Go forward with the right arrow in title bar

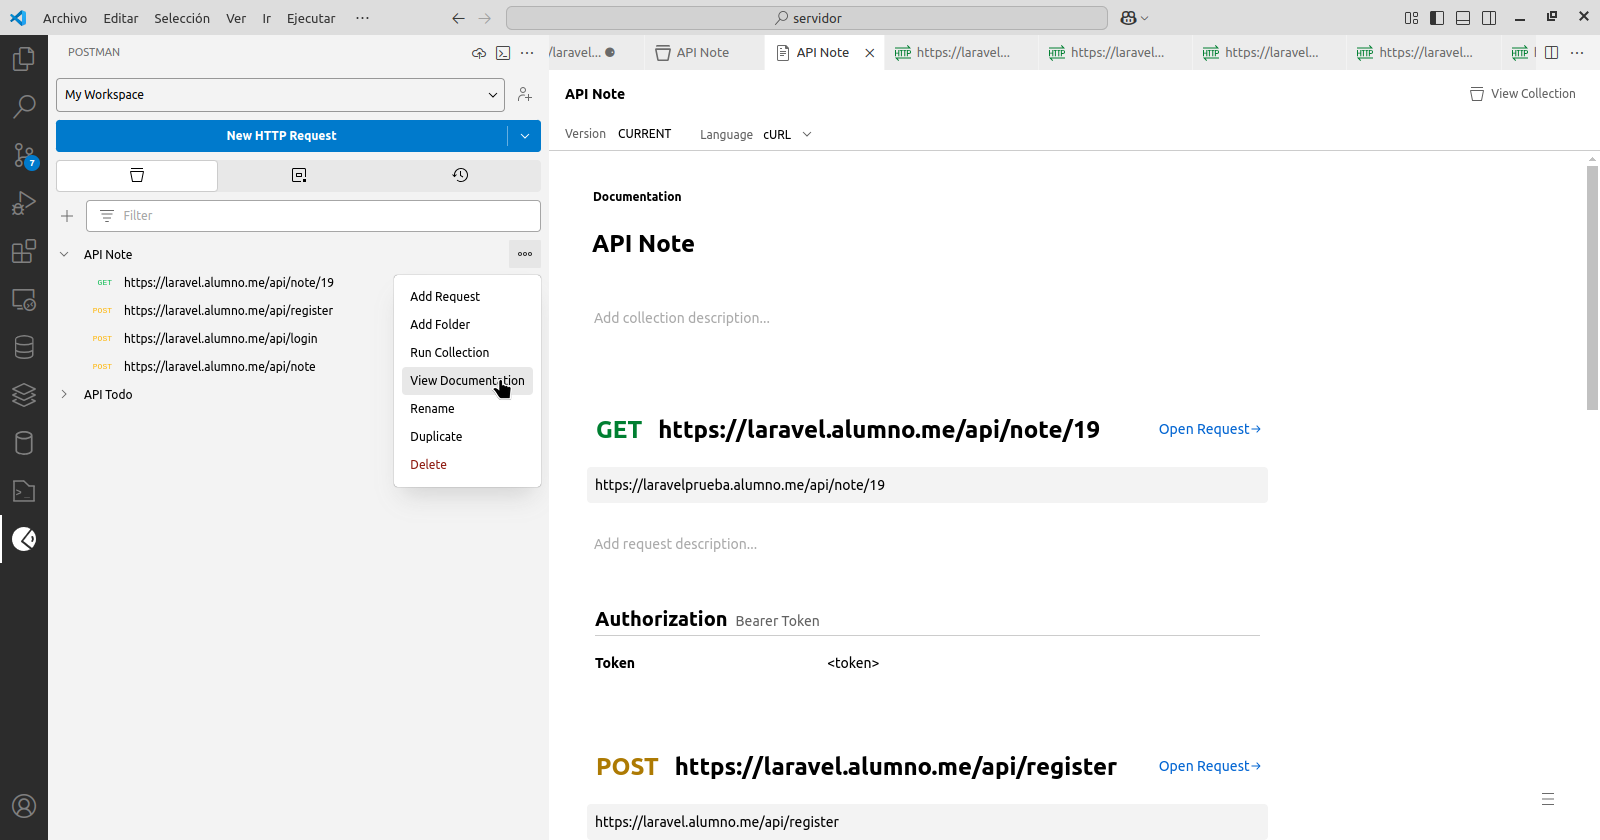[x=485, y=18]
